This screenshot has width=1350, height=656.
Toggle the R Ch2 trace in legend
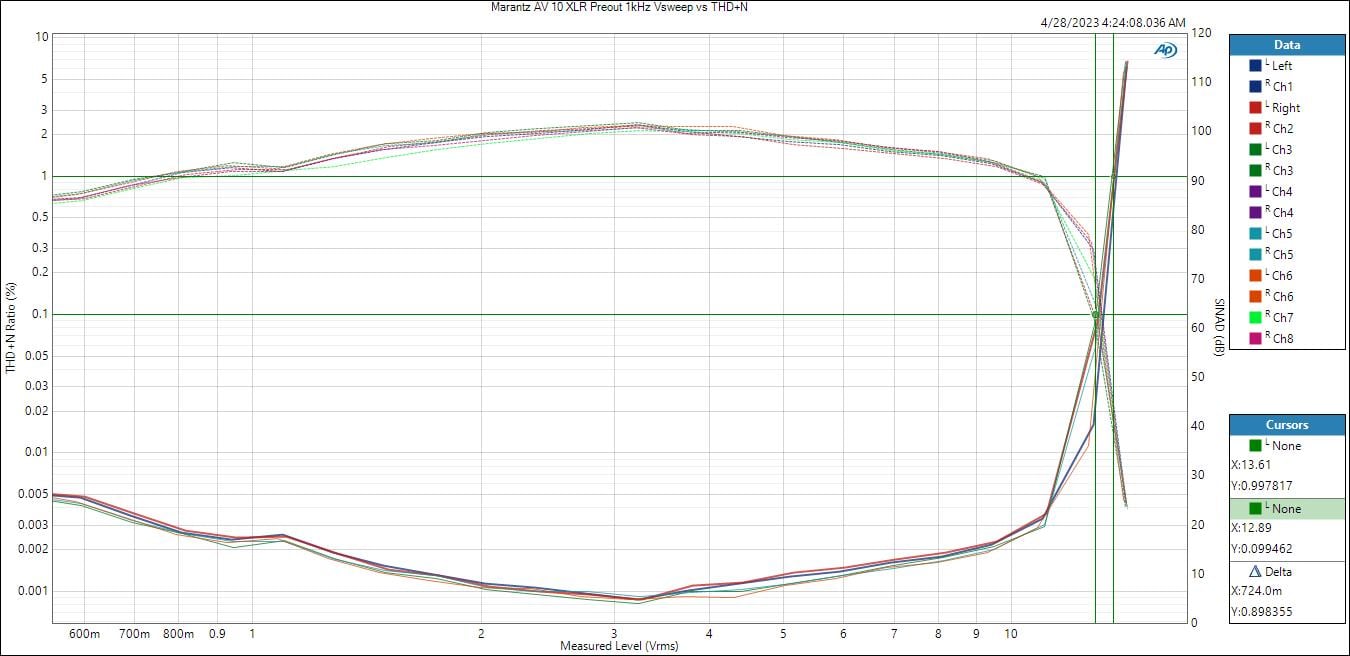point(1282,129)
